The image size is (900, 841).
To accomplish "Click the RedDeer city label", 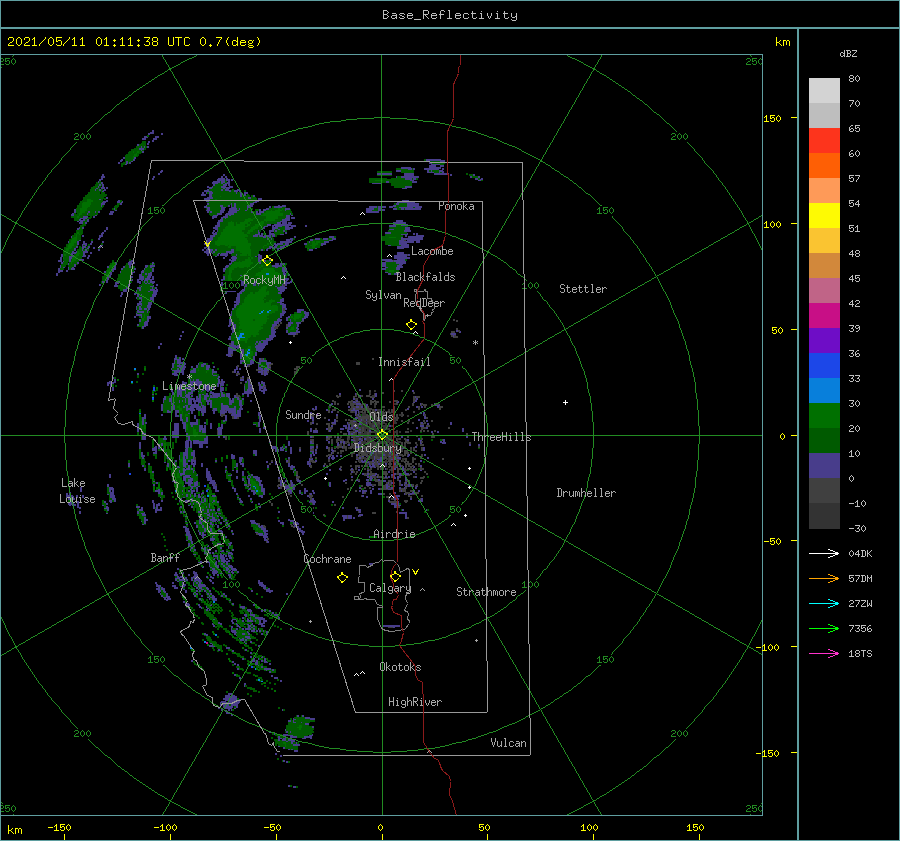I will [x=424, y=303].
